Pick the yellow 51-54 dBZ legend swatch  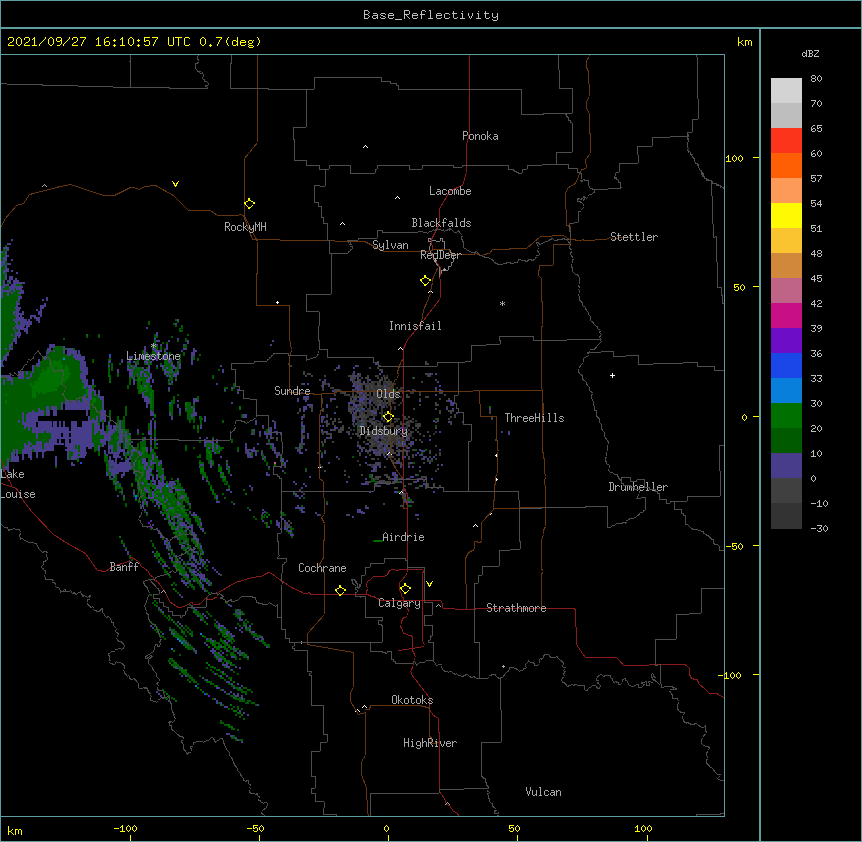point(786,216)
